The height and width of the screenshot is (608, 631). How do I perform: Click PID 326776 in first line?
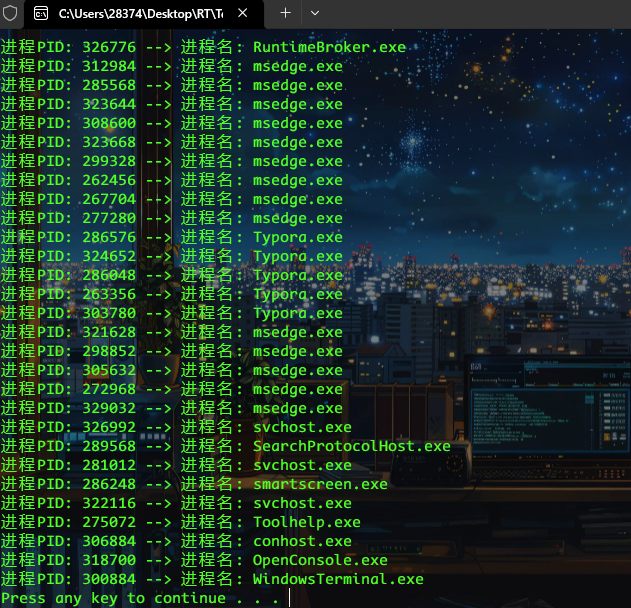click(109, 47)
